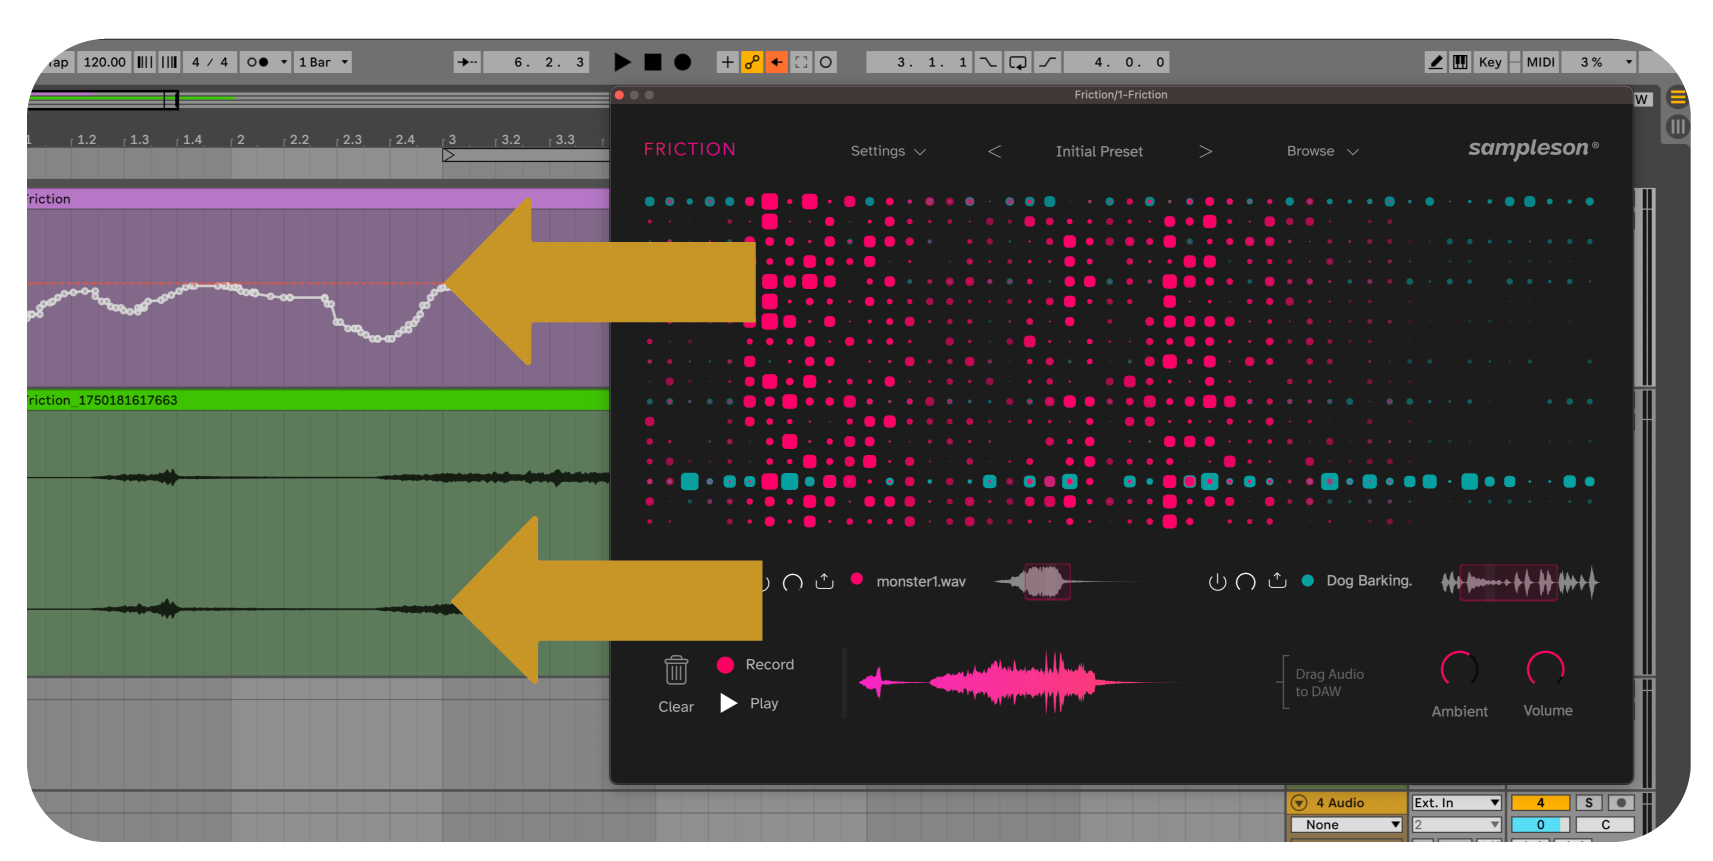Click the upload icon beside monster1.wav
This screenshot has height=861, width=1713.
824,581
